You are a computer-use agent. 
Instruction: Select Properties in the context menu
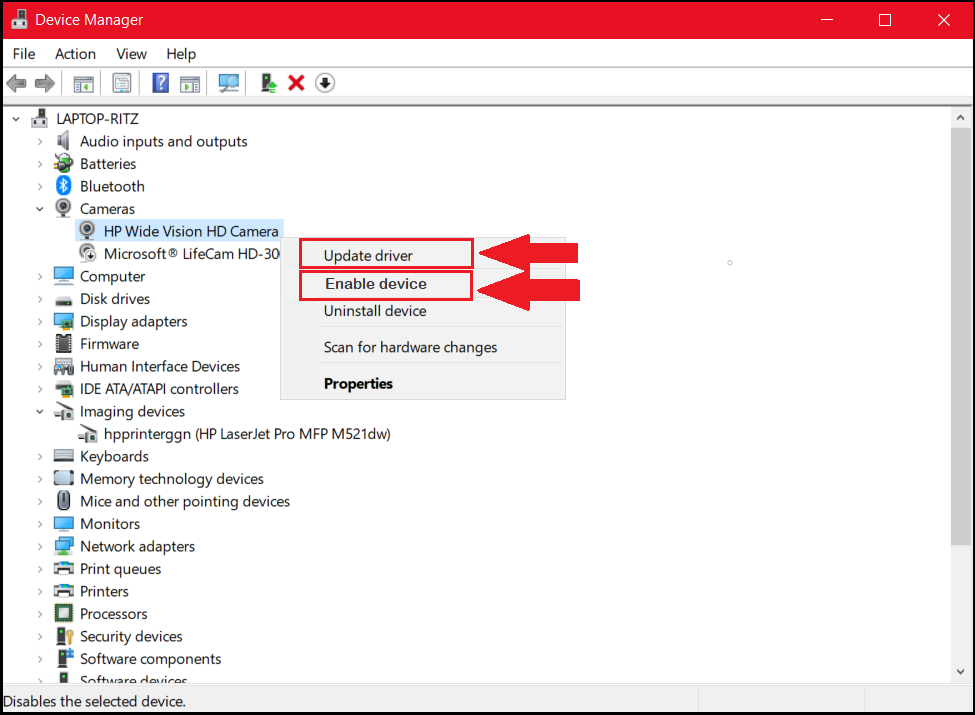pyautogui.click(x=358, y=384)
